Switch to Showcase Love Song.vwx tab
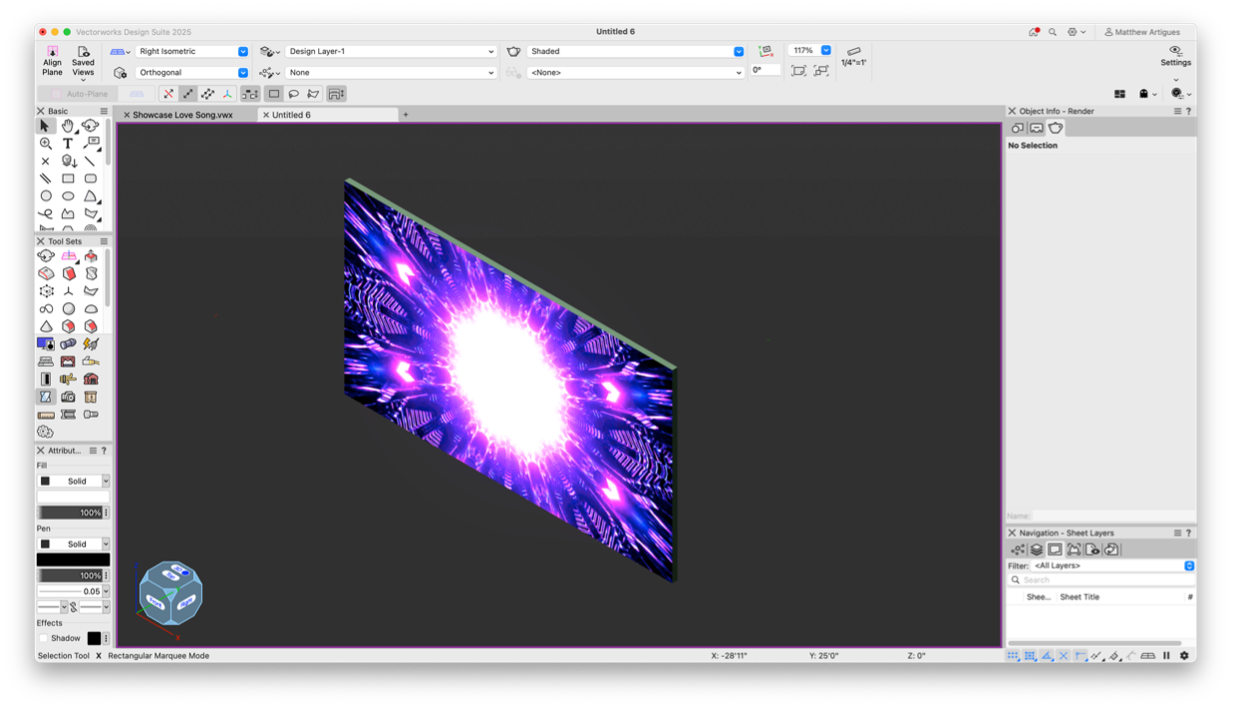This screenshot has width=1234, height=711. pos(183,115)
